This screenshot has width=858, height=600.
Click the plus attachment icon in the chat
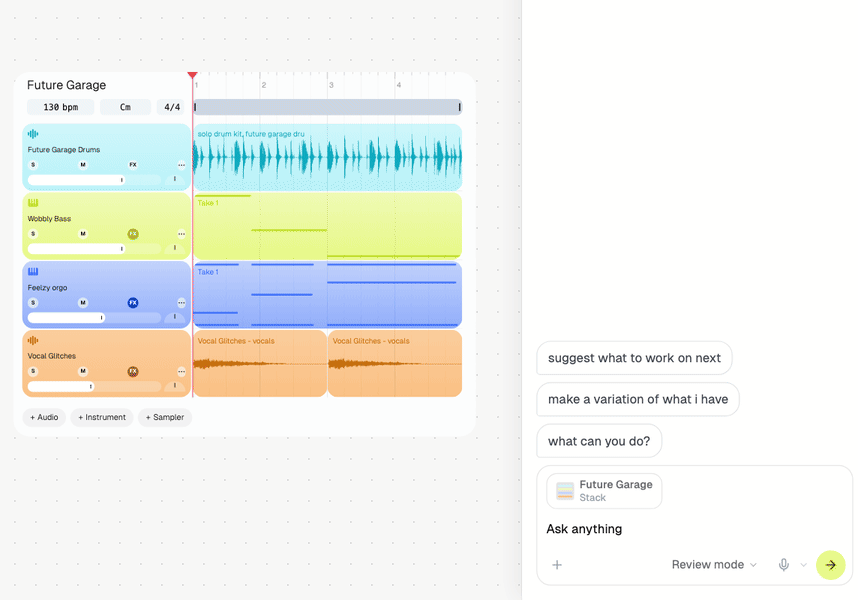click(557, 564)
